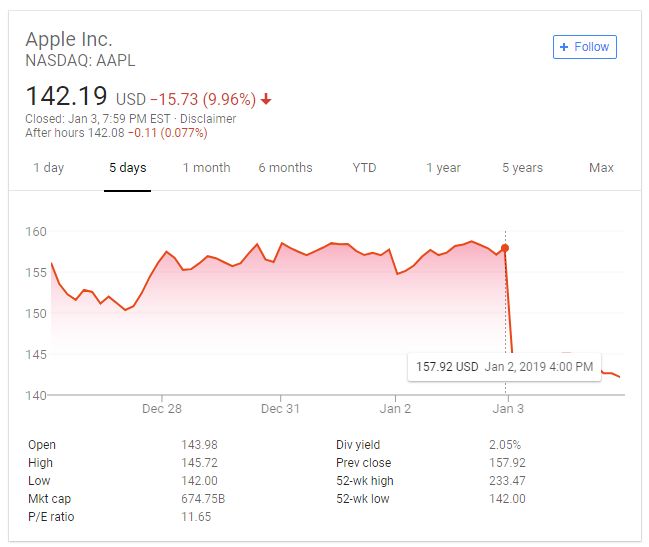649x547 pixels.
Task: Select the 5 days tab
Action: pos(128,168)
